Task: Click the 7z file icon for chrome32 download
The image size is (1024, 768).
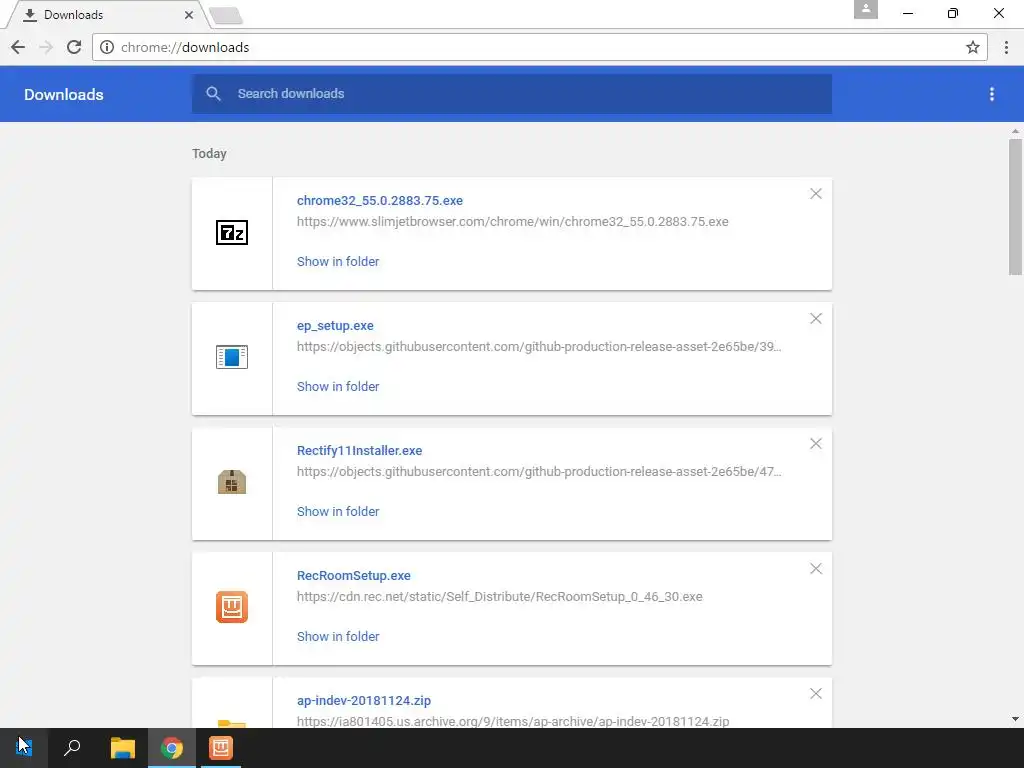Action: (x=232, y=232)
